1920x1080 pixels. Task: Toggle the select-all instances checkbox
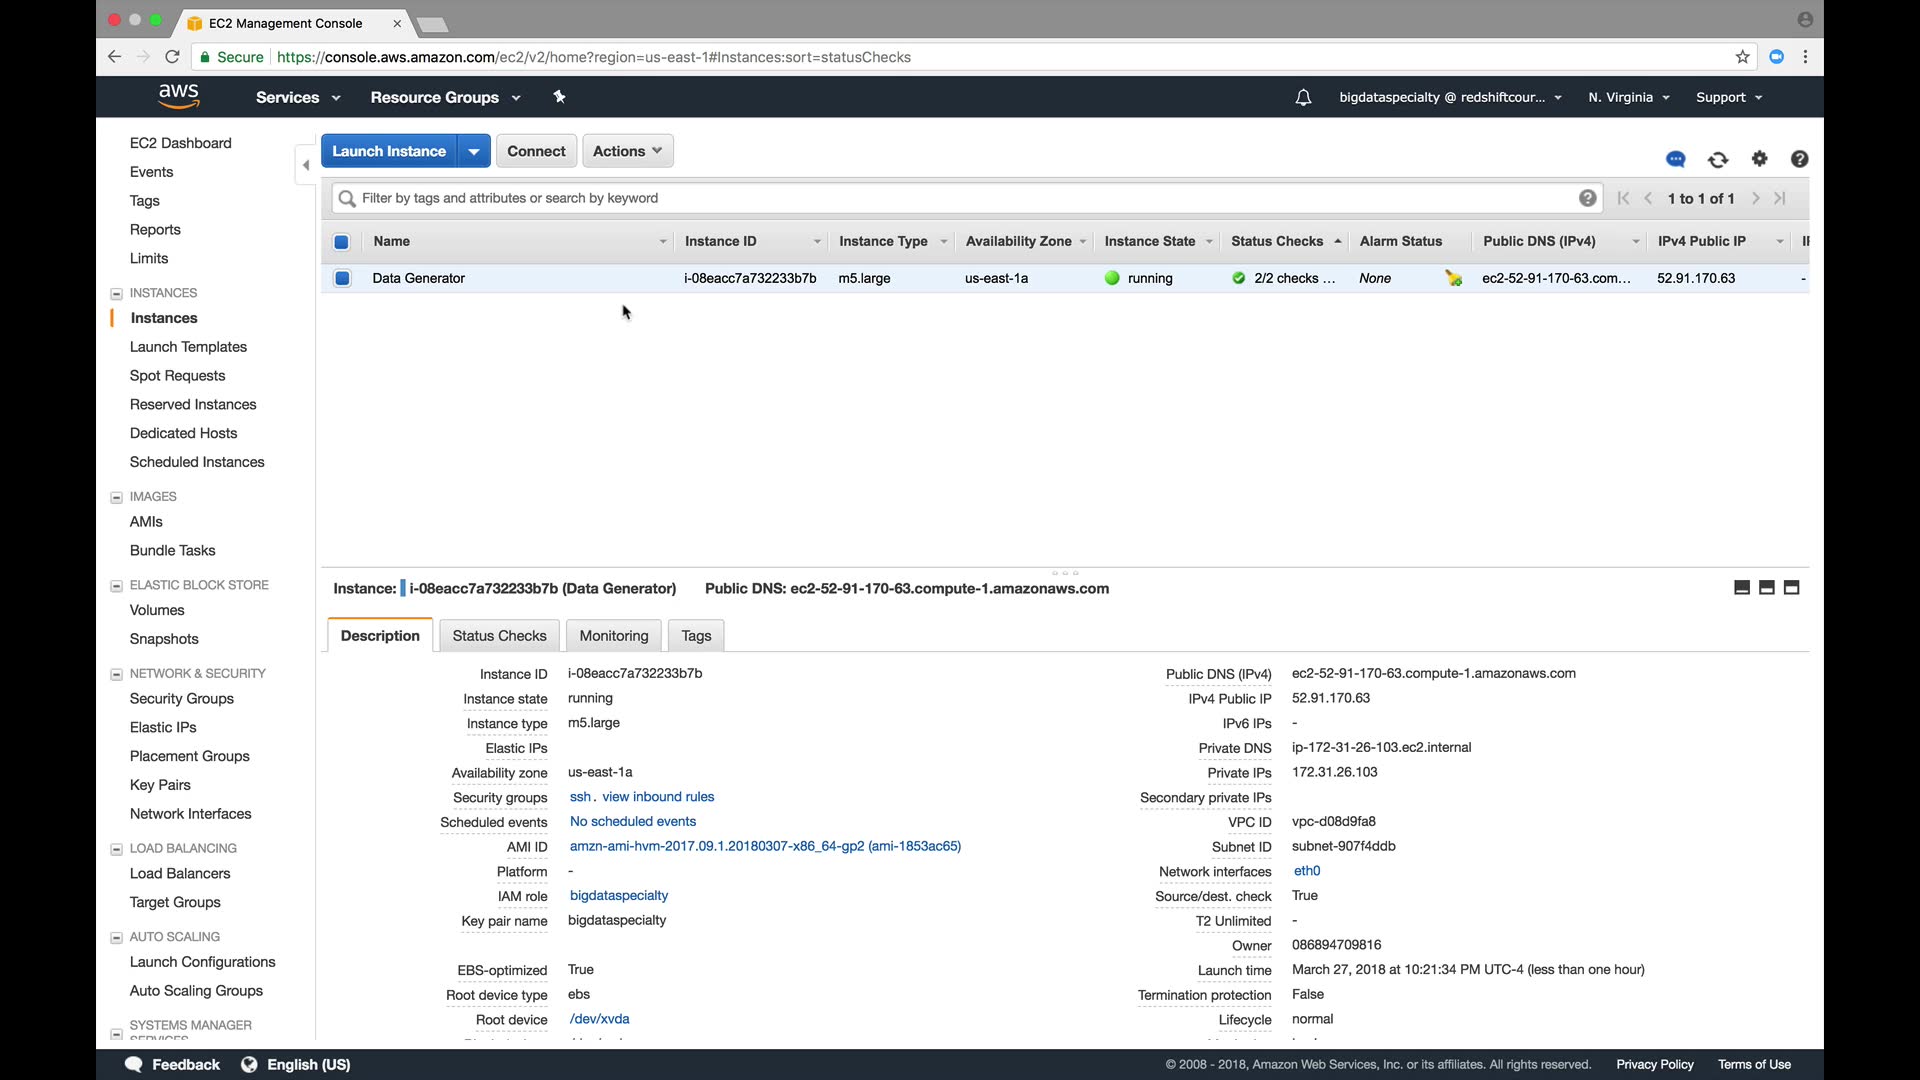point(341,242)
